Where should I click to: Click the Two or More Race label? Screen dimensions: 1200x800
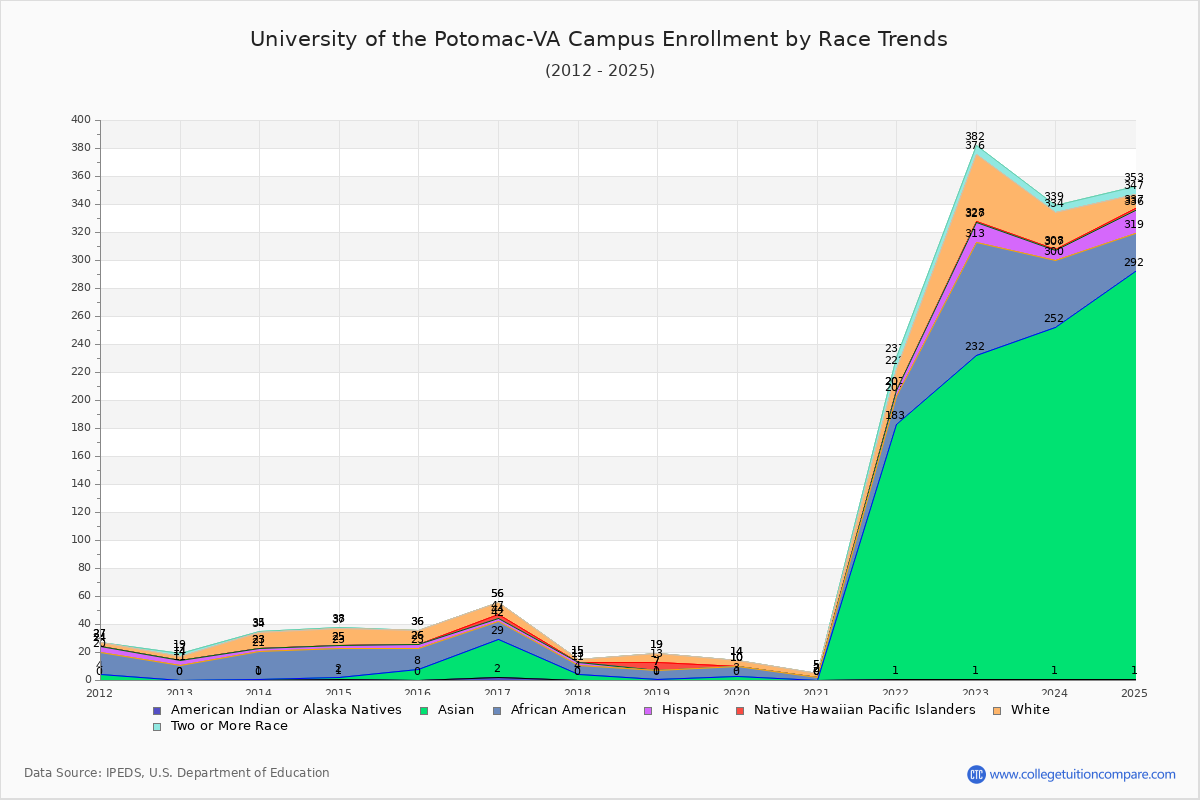[x=227, y=726]
